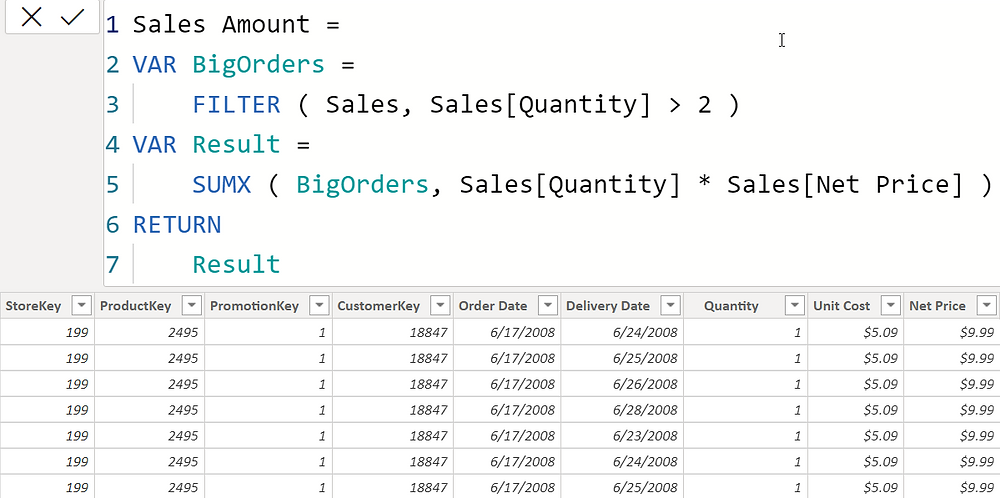Open the ProductKey column filter dropdown

[191, 306]
